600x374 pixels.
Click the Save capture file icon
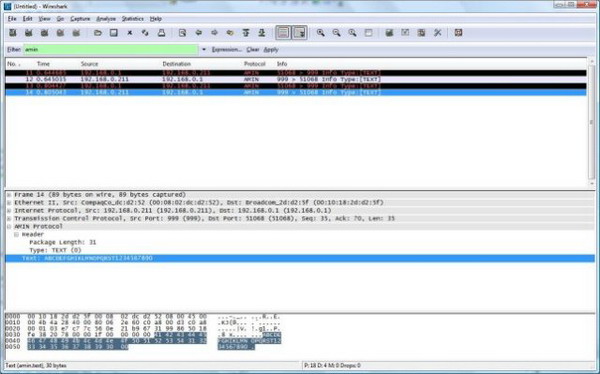point(114,33)
